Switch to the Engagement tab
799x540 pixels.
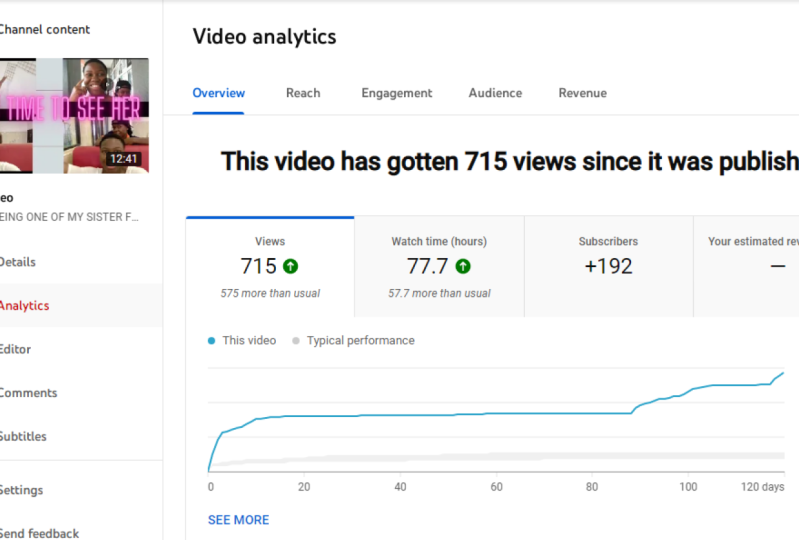(396, 93)
